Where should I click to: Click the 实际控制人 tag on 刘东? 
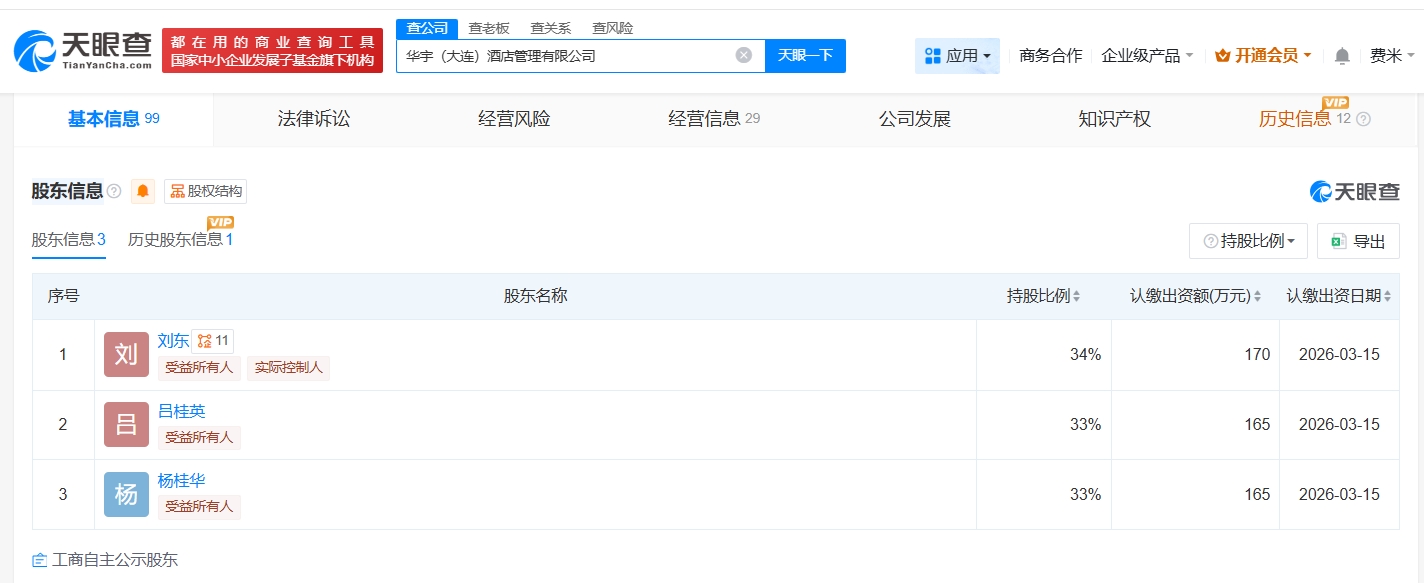(287, 368)
